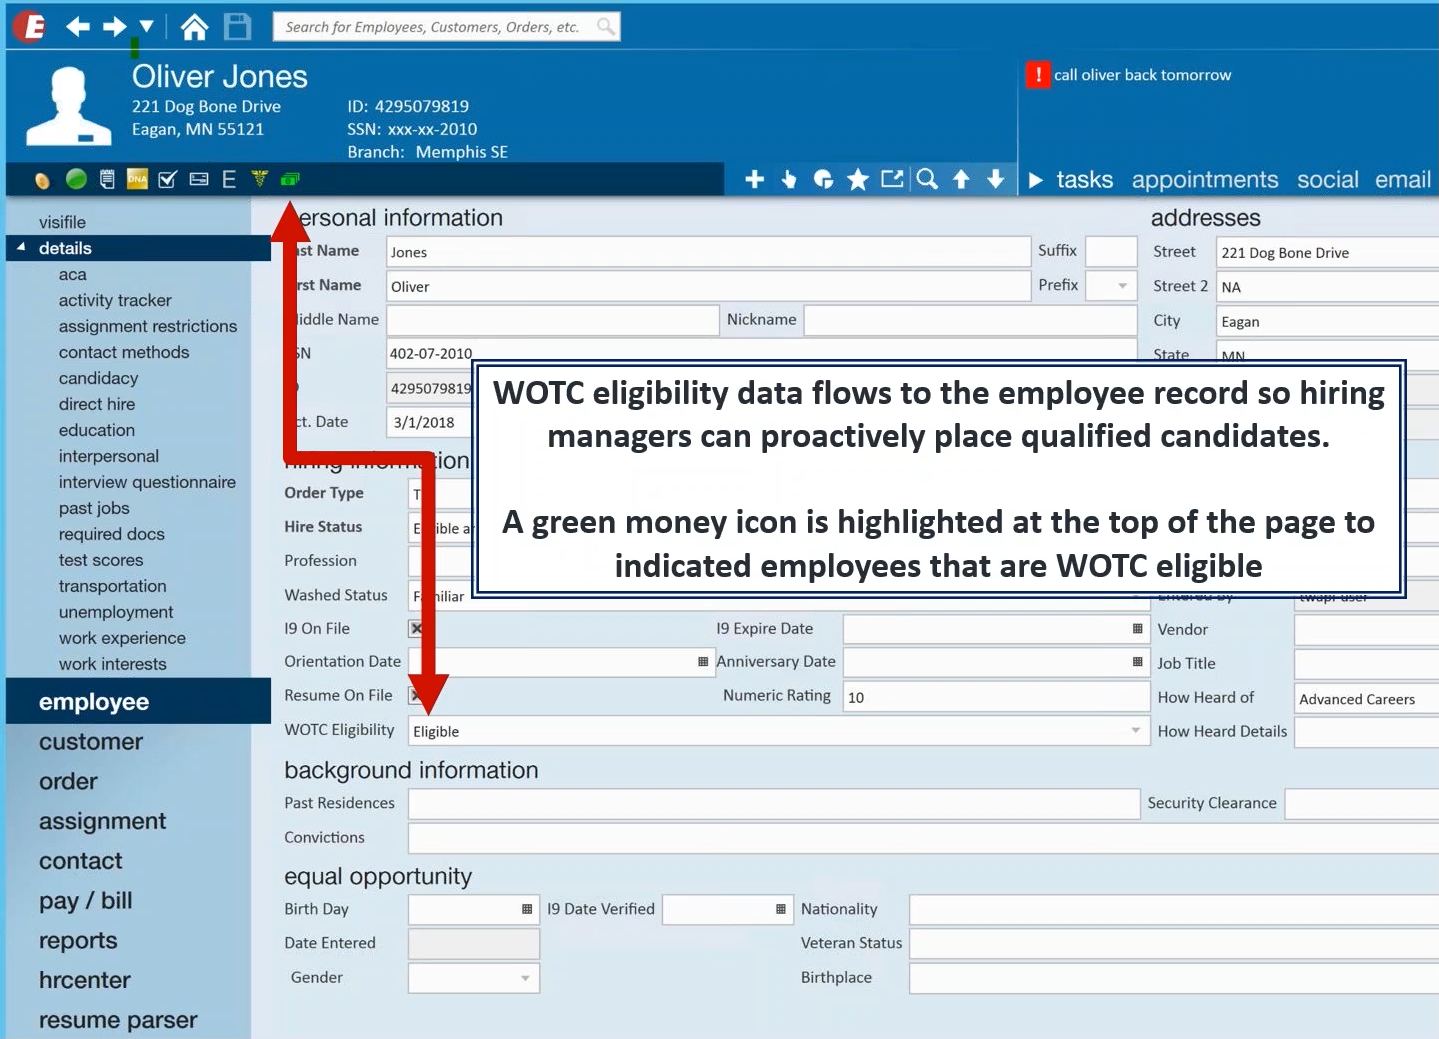Screen dimensions: 1439x1039
Task: Click the red Enterprise E logo
Action: point(30,26)
